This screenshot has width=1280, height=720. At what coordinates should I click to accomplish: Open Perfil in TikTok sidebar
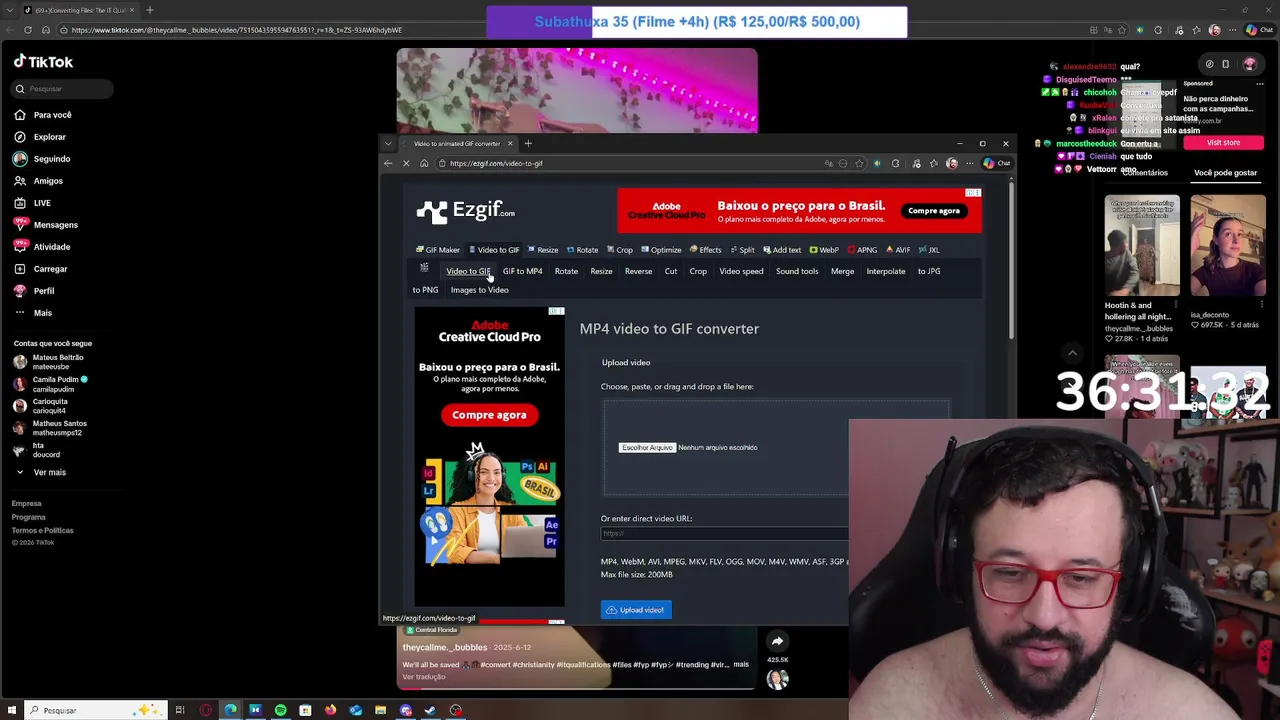34,291
